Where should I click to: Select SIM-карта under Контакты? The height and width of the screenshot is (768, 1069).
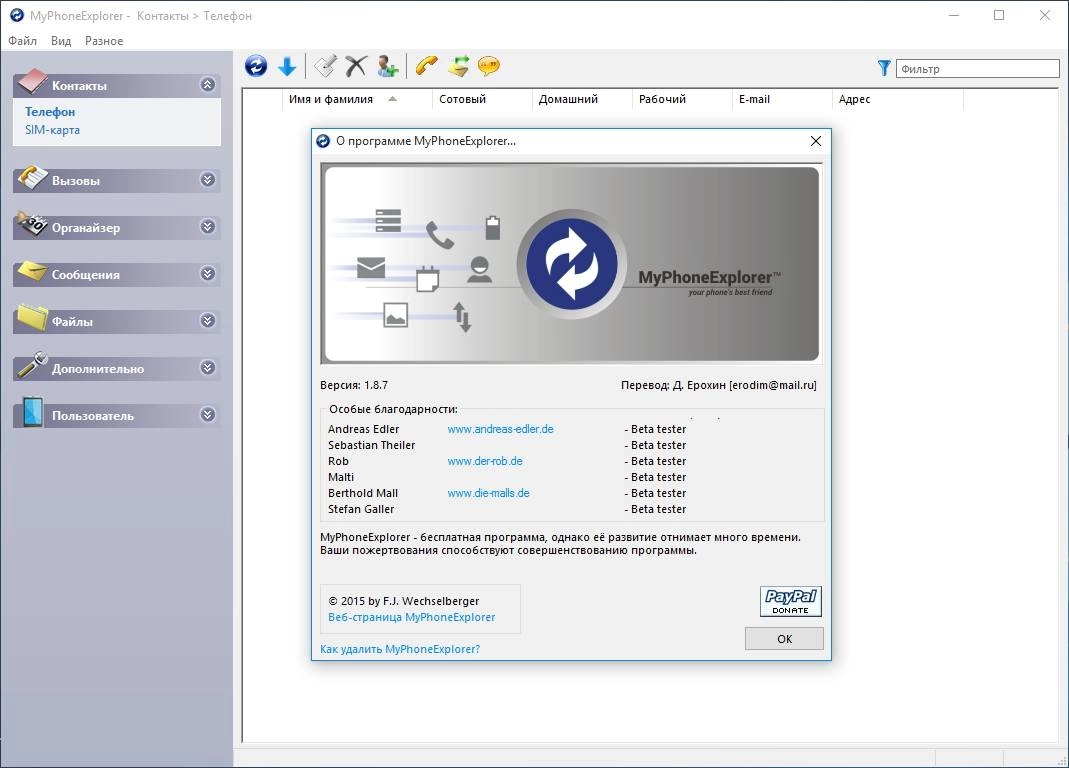52,130
